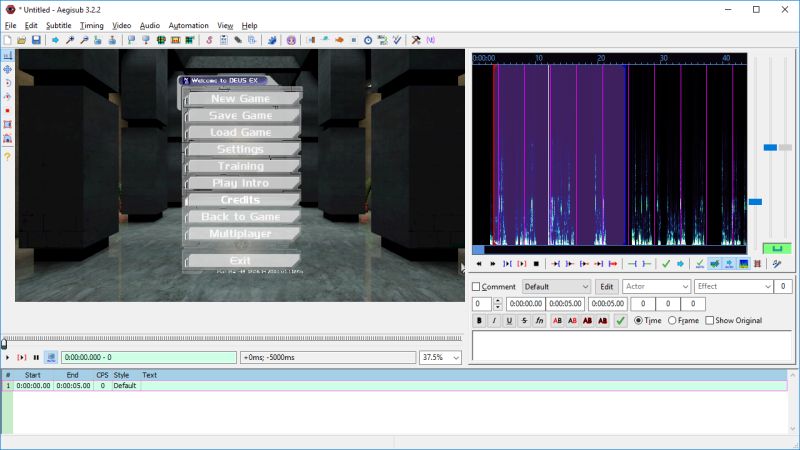Toggle spectrum analyzer mode
800x450 pixels.
click(x=743, y=264)
